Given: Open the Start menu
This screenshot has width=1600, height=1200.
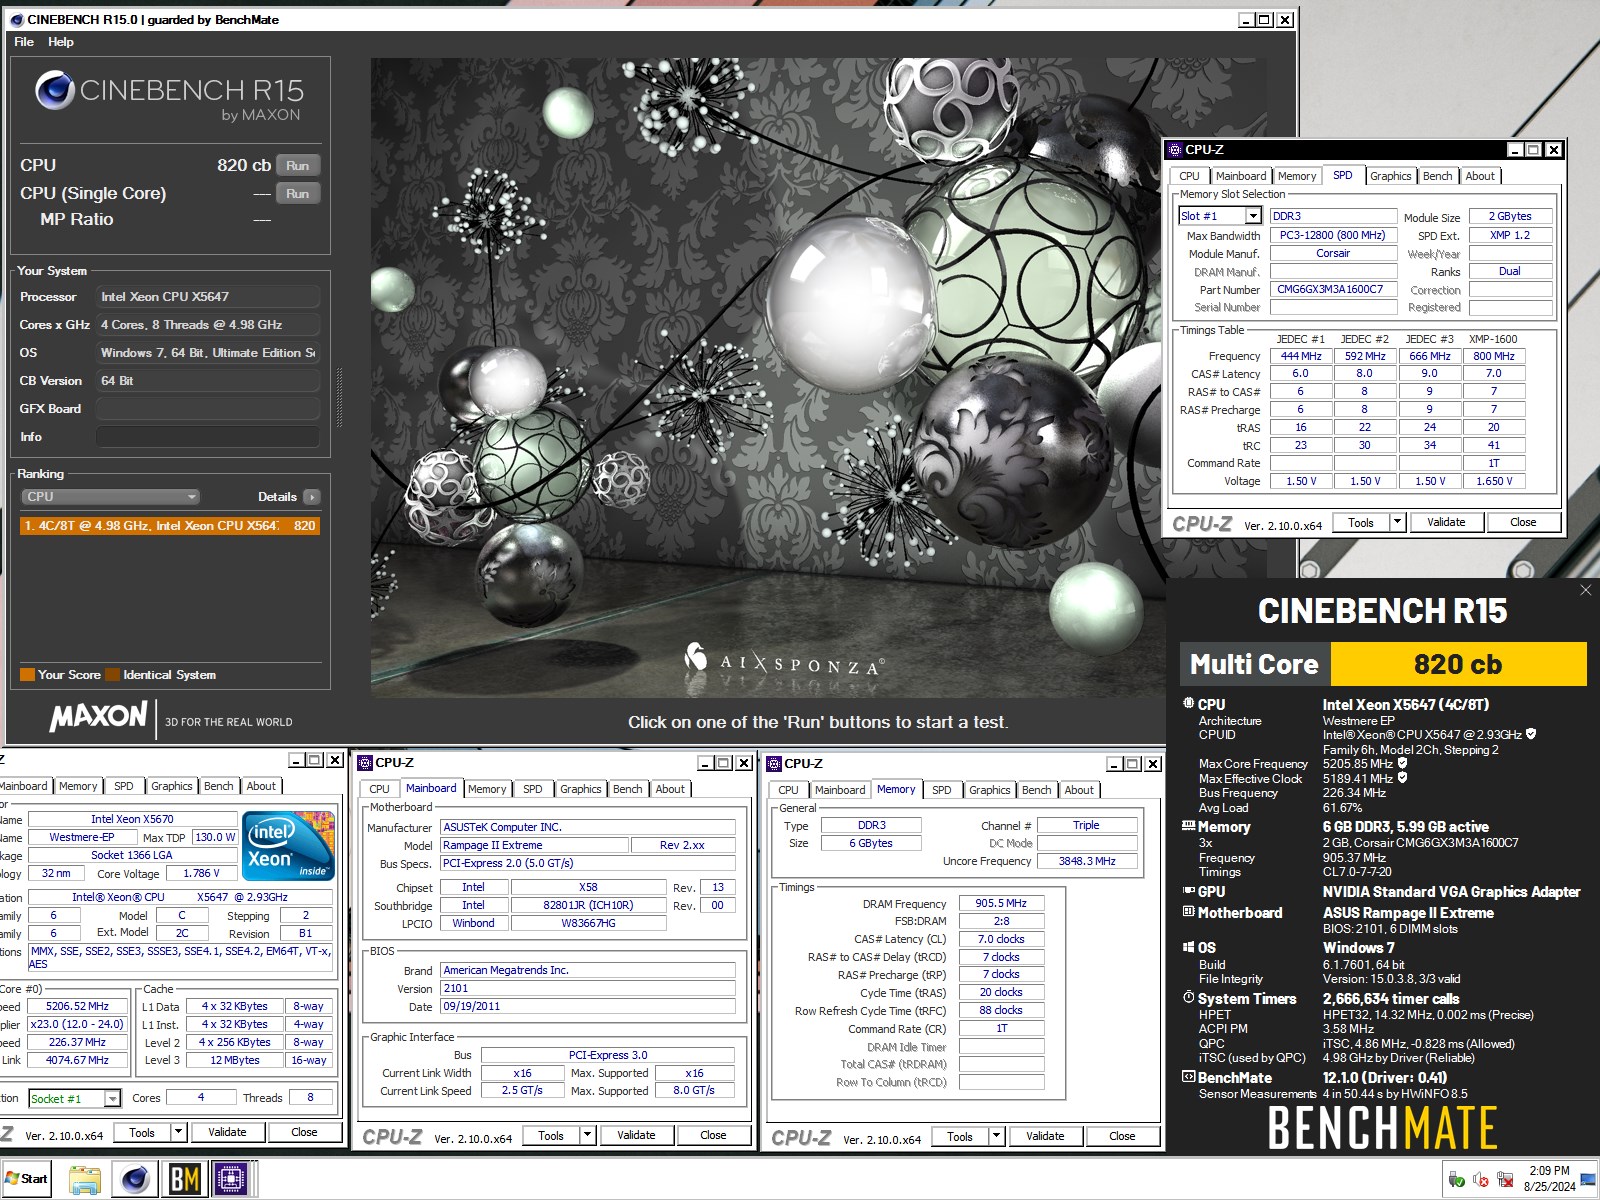Looking at the screenshot, I should 27,1179.
